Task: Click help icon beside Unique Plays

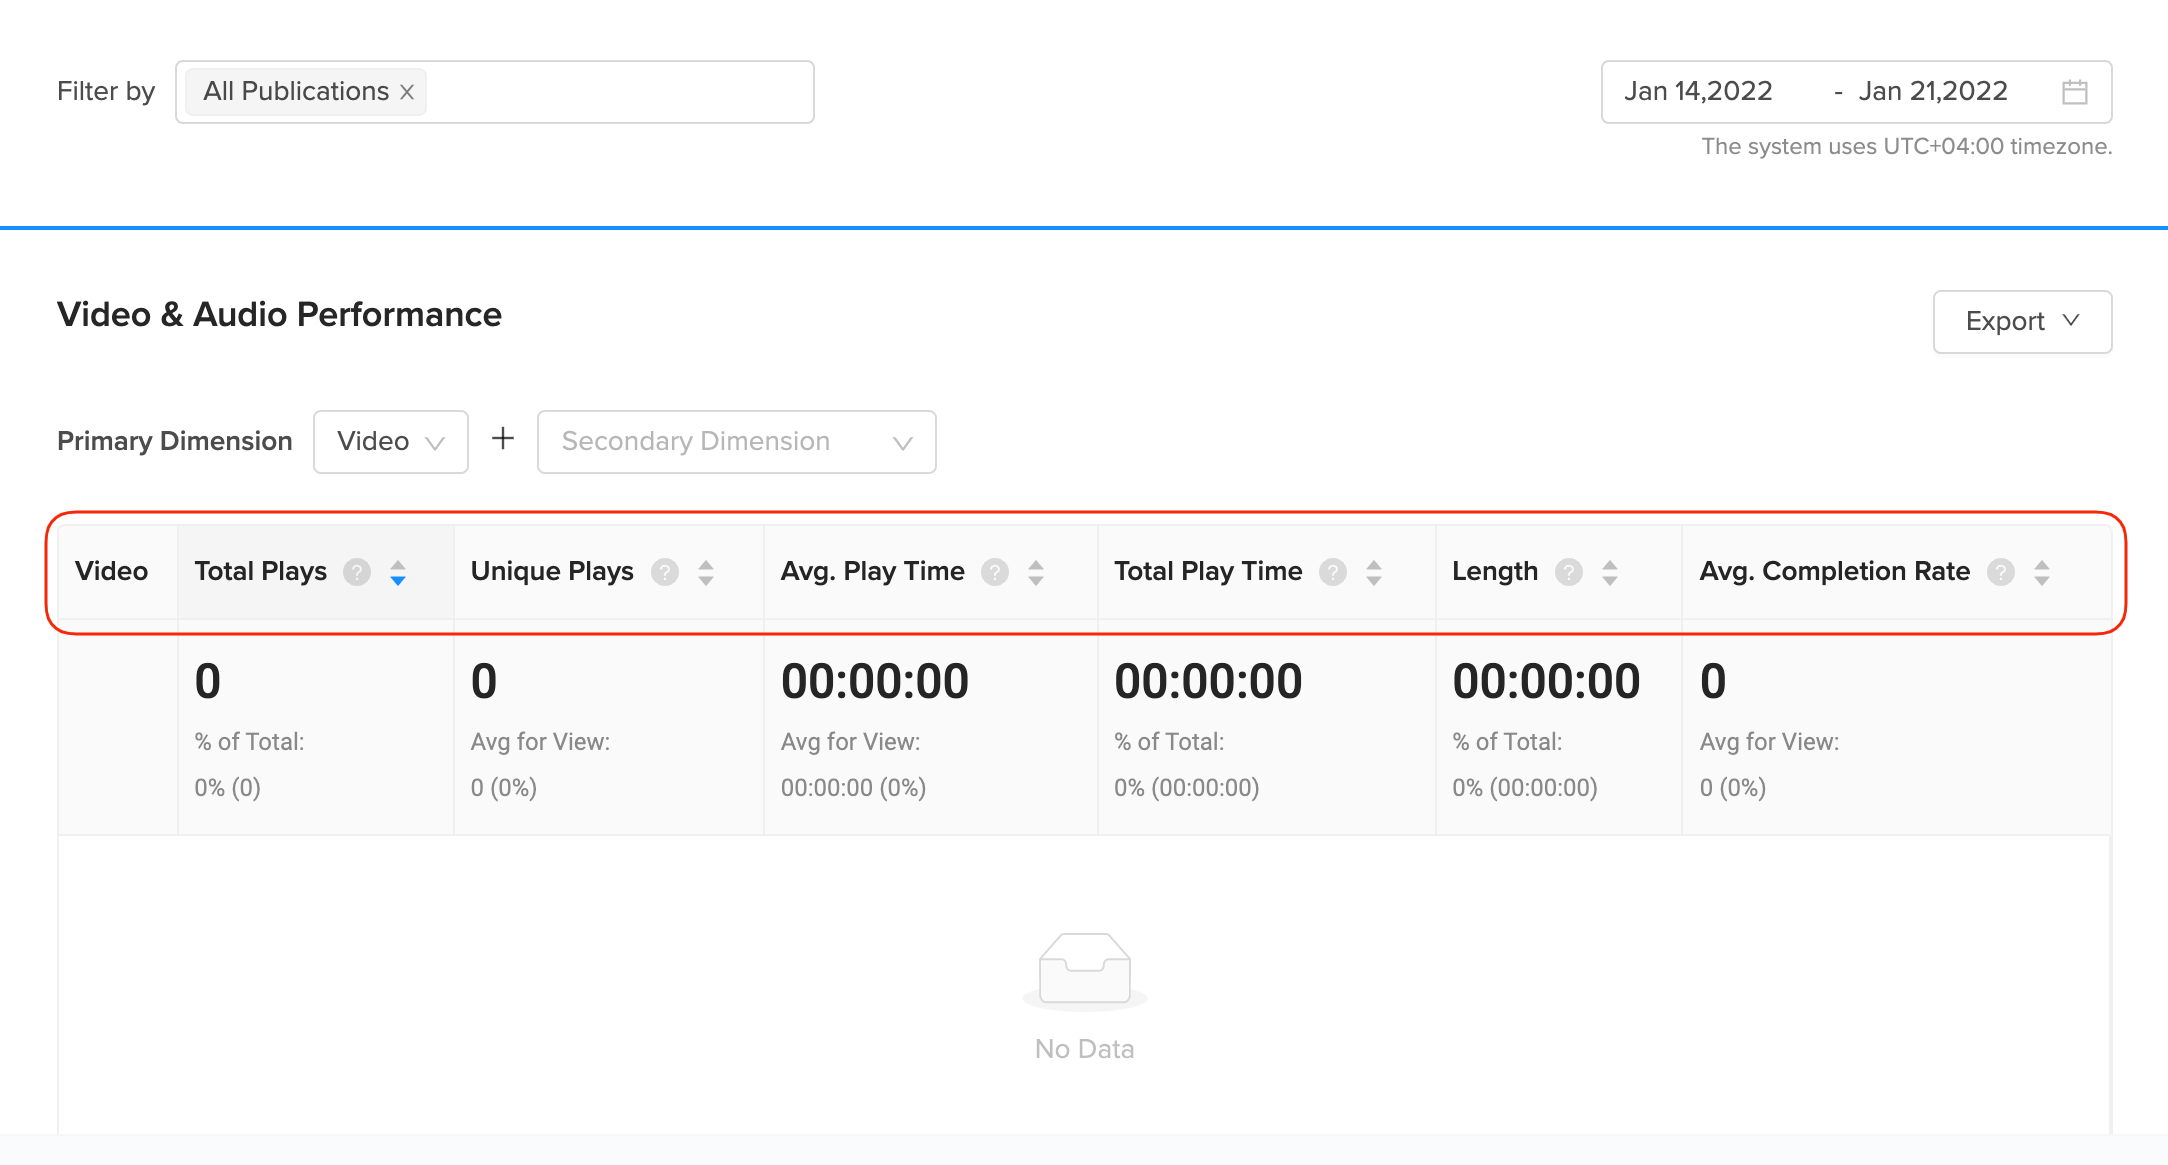Action: (x=665, y=572)
